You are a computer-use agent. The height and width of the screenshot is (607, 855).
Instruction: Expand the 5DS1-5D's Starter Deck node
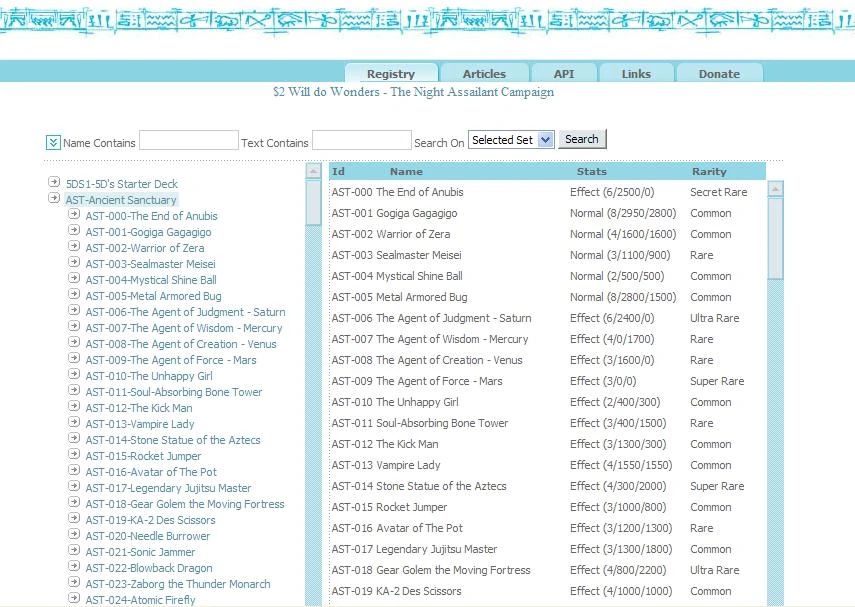[53, 182]
